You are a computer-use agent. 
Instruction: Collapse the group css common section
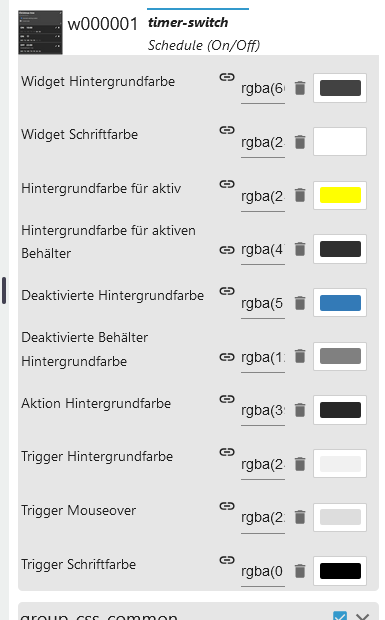click(x=362, y=616)
